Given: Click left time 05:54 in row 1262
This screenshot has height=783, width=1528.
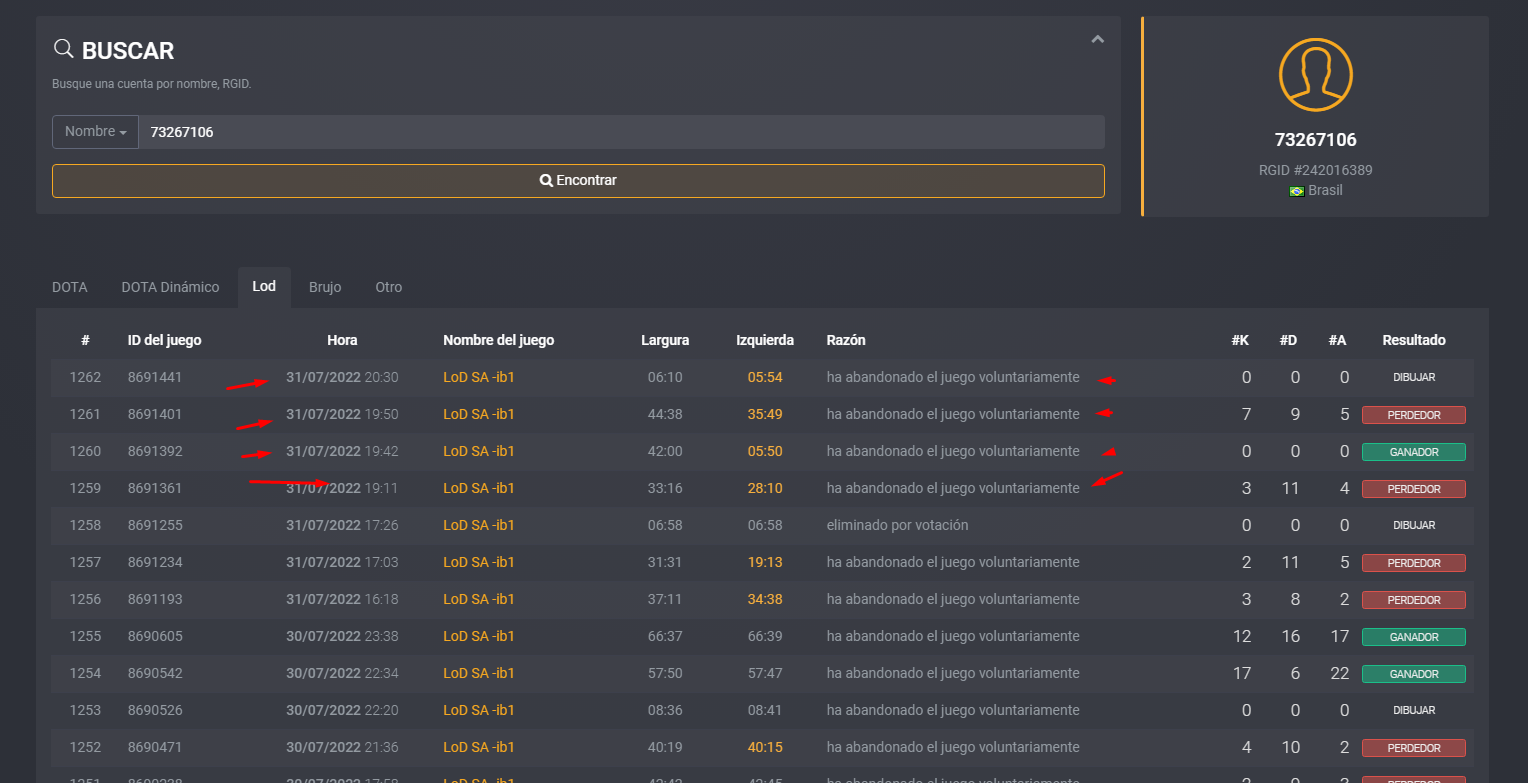Looking at the screenshot, I should pyautogui.click(x=765, y=377).
